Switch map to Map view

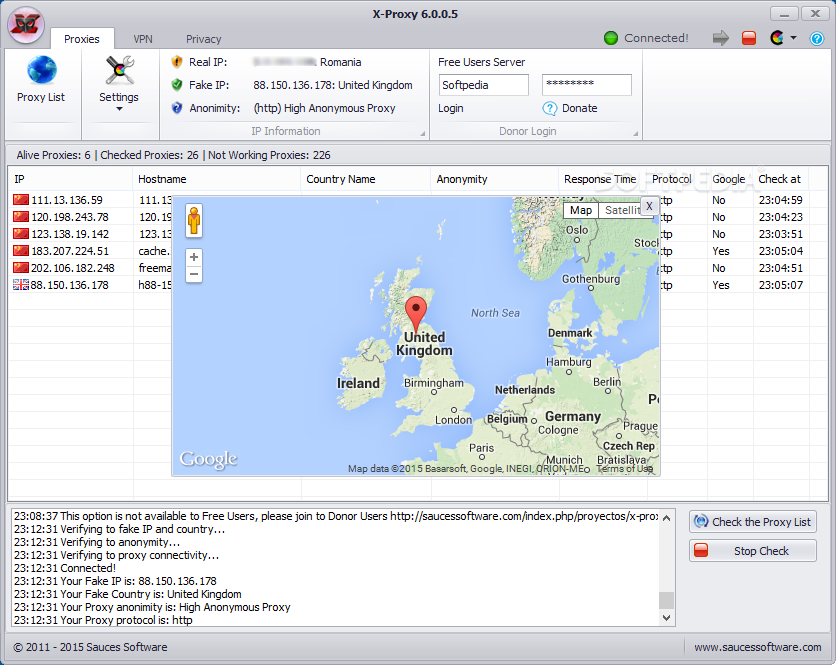pos(581,210)
